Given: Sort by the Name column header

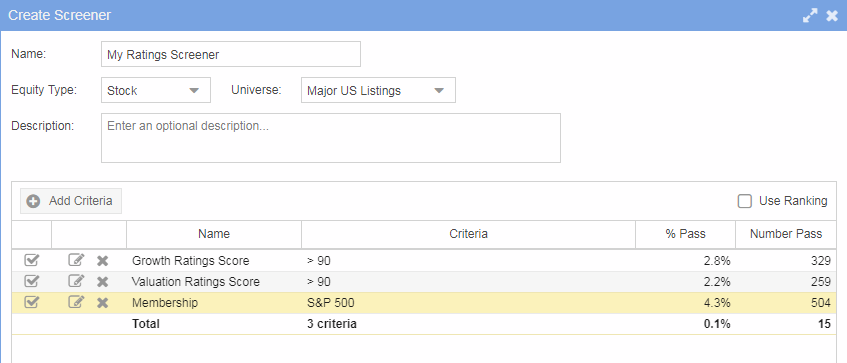Looking at the screenshot, I should point(214,234).
